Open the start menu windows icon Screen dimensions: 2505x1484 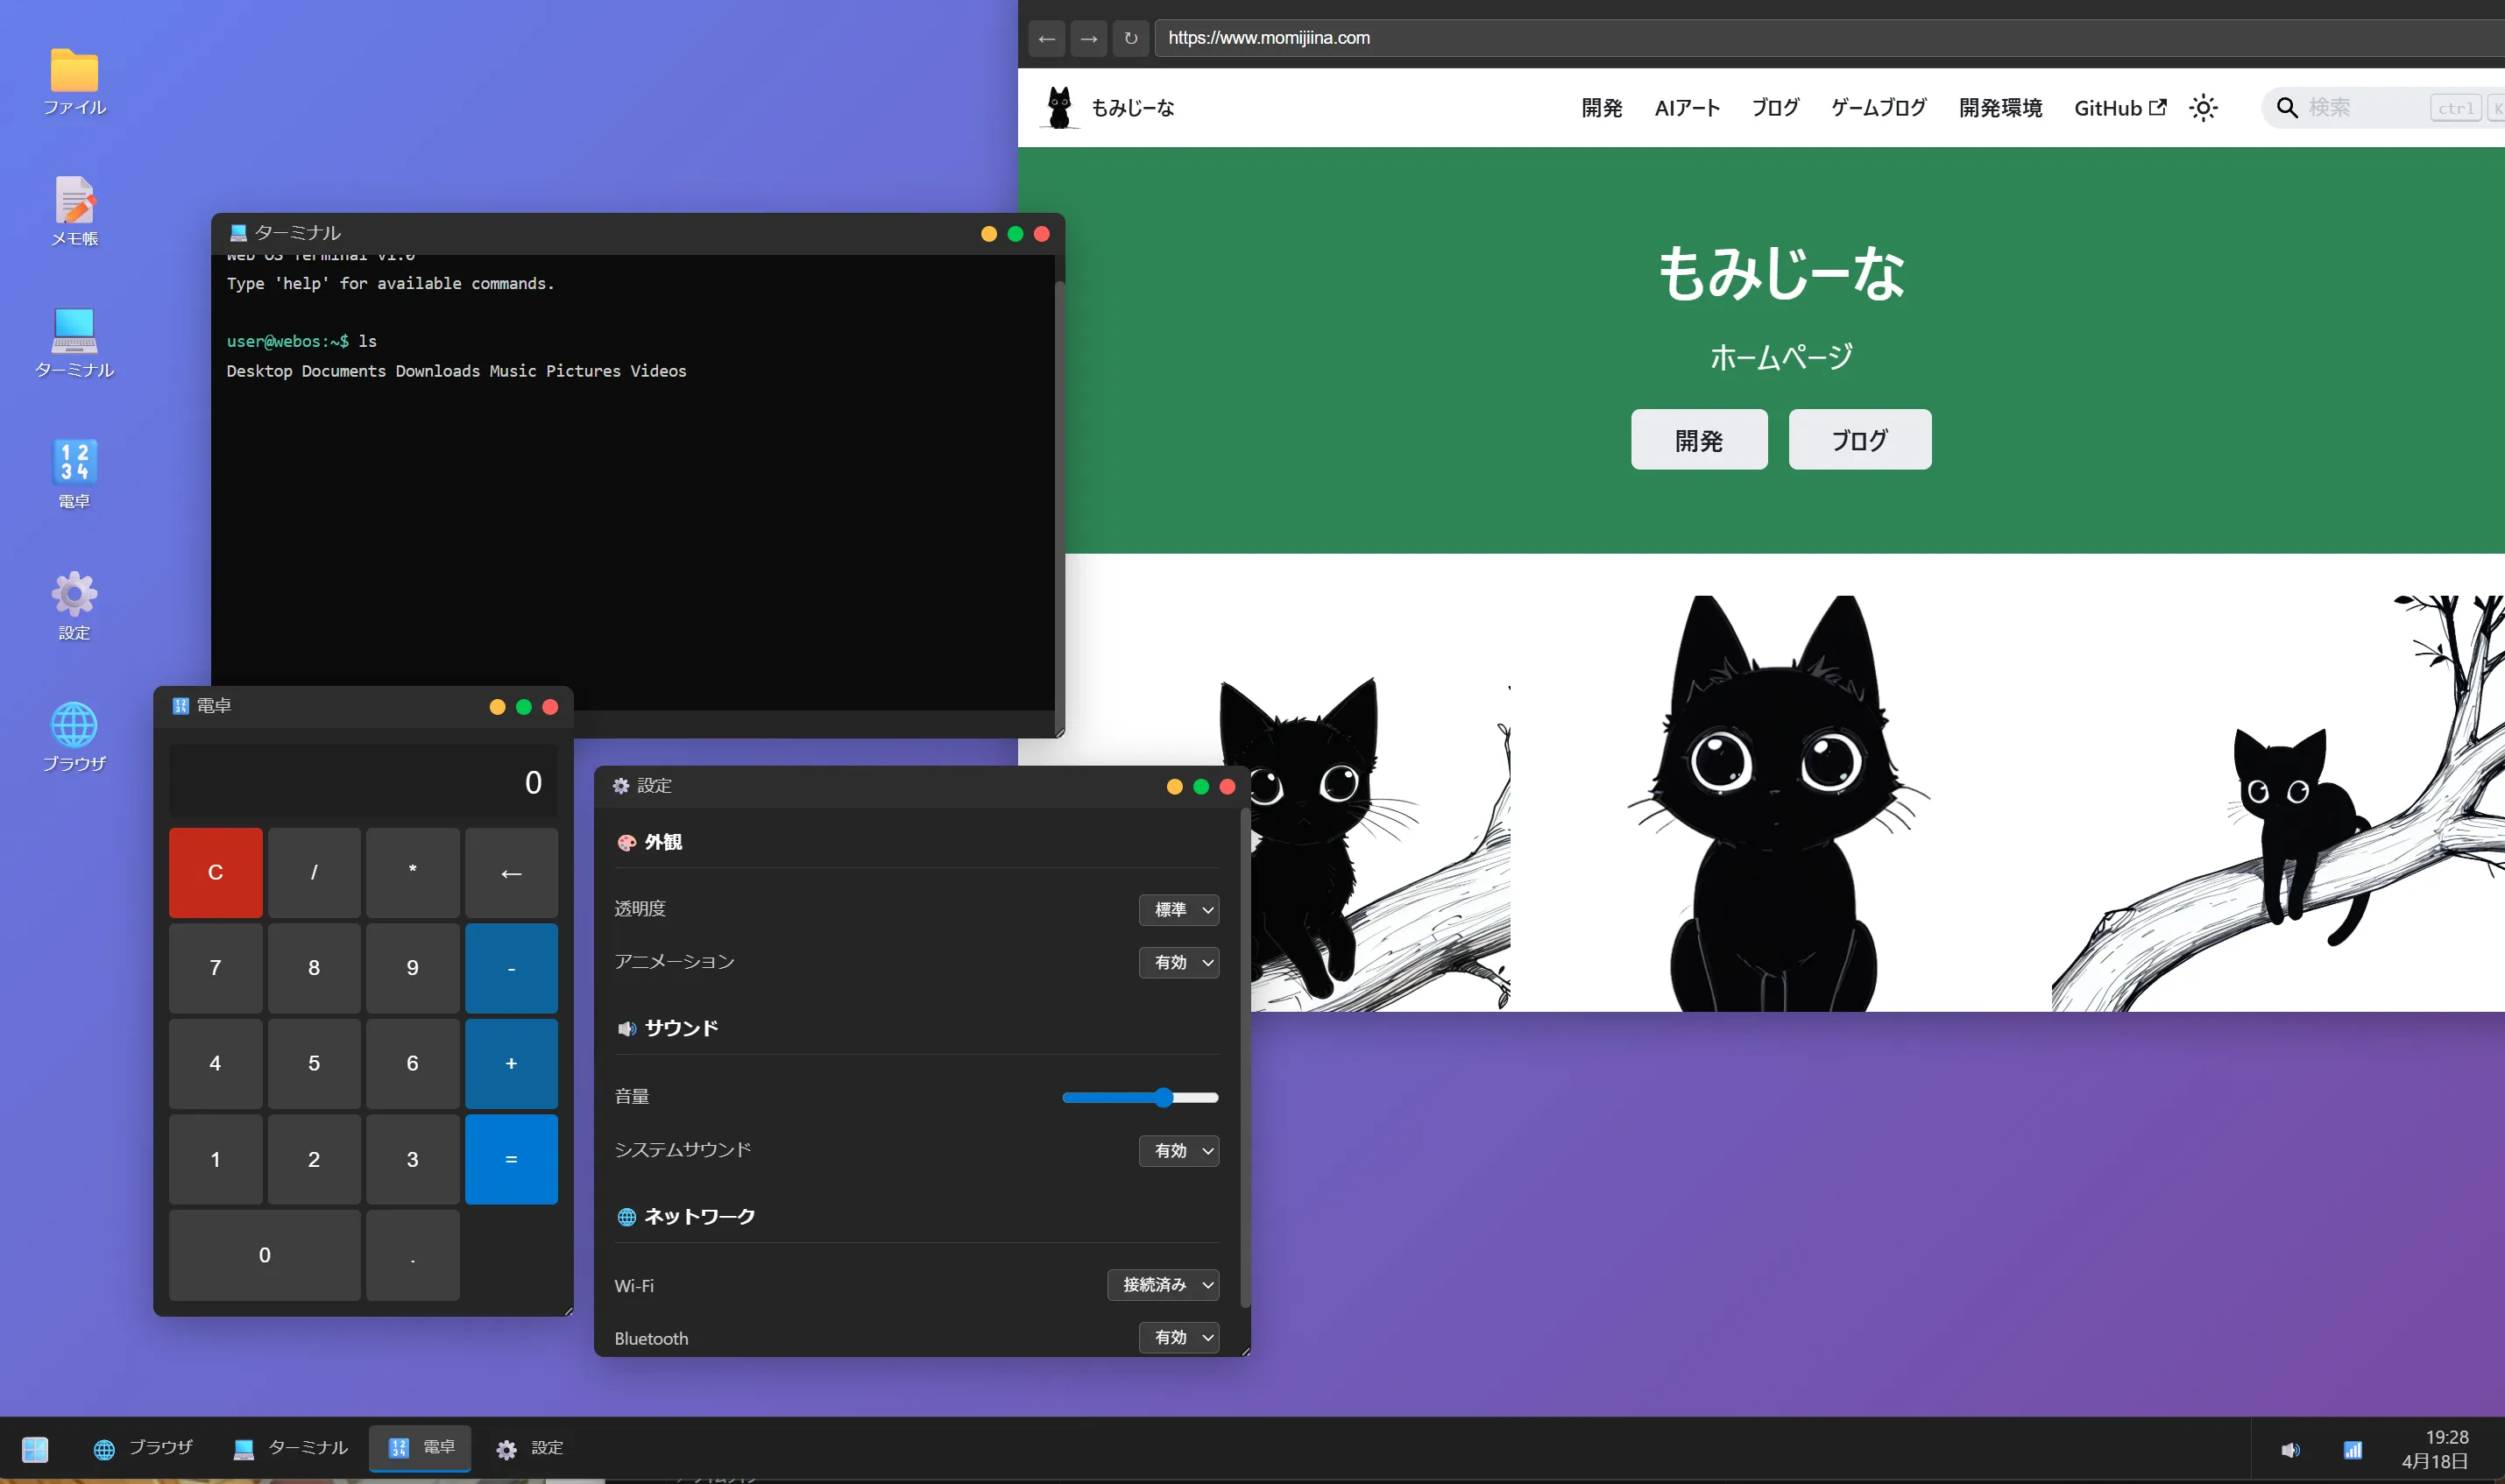35,1449
